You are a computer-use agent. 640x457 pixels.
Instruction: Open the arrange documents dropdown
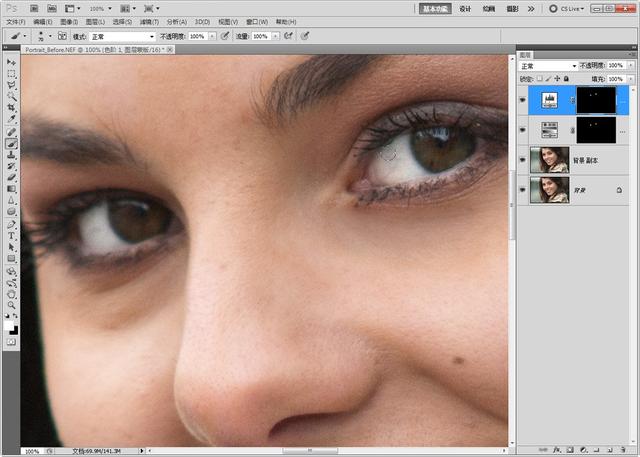coord(128,9)
